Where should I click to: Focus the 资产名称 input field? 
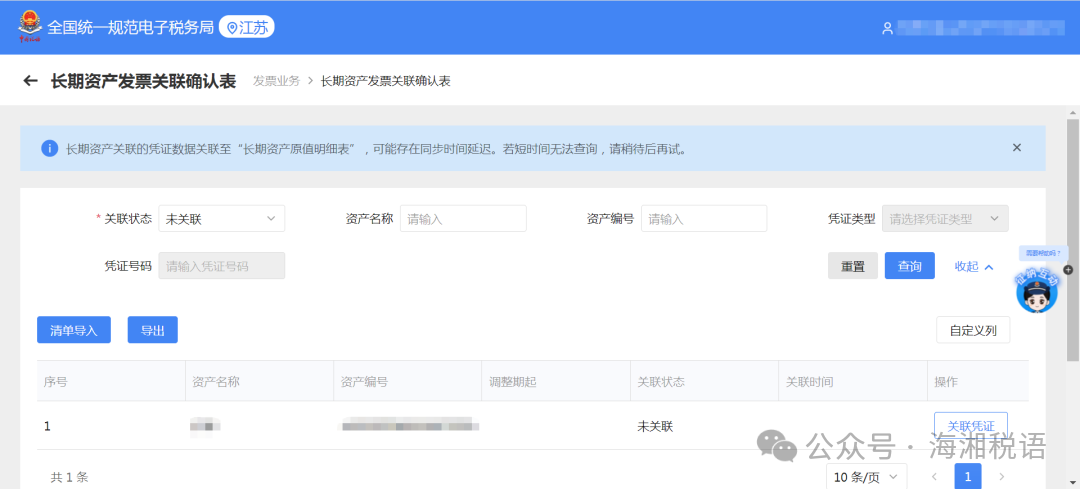coord(463,219)
